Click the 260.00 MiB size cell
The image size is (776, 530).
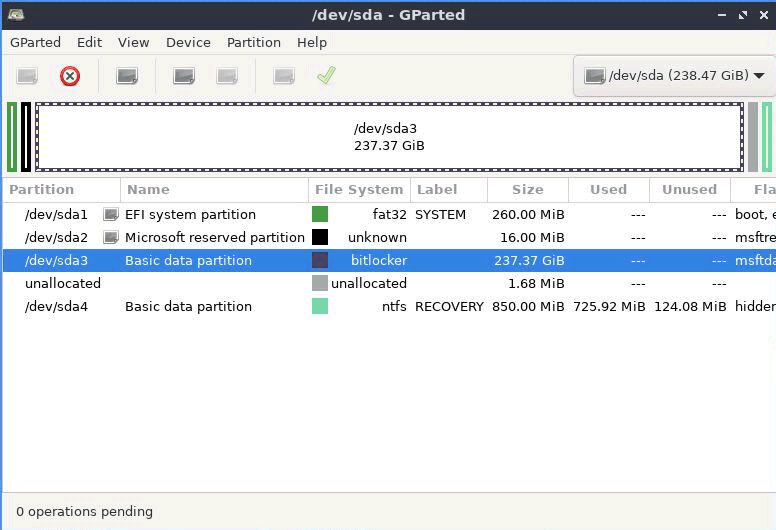tap(528, 214)
